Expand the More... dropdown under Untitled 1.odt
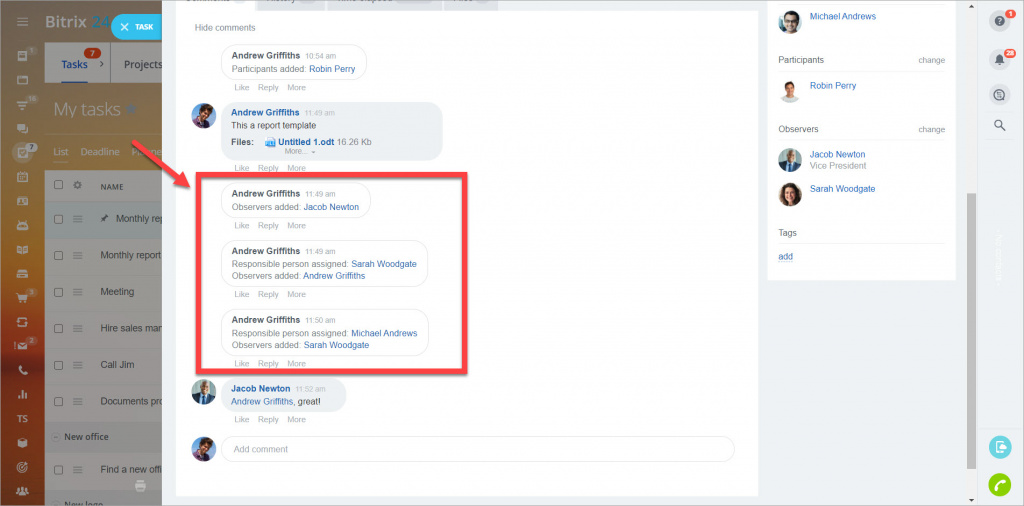 300,151
